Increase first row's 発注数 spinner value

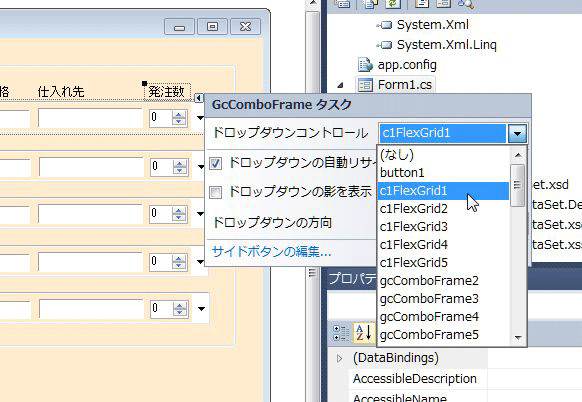point(179,114)
